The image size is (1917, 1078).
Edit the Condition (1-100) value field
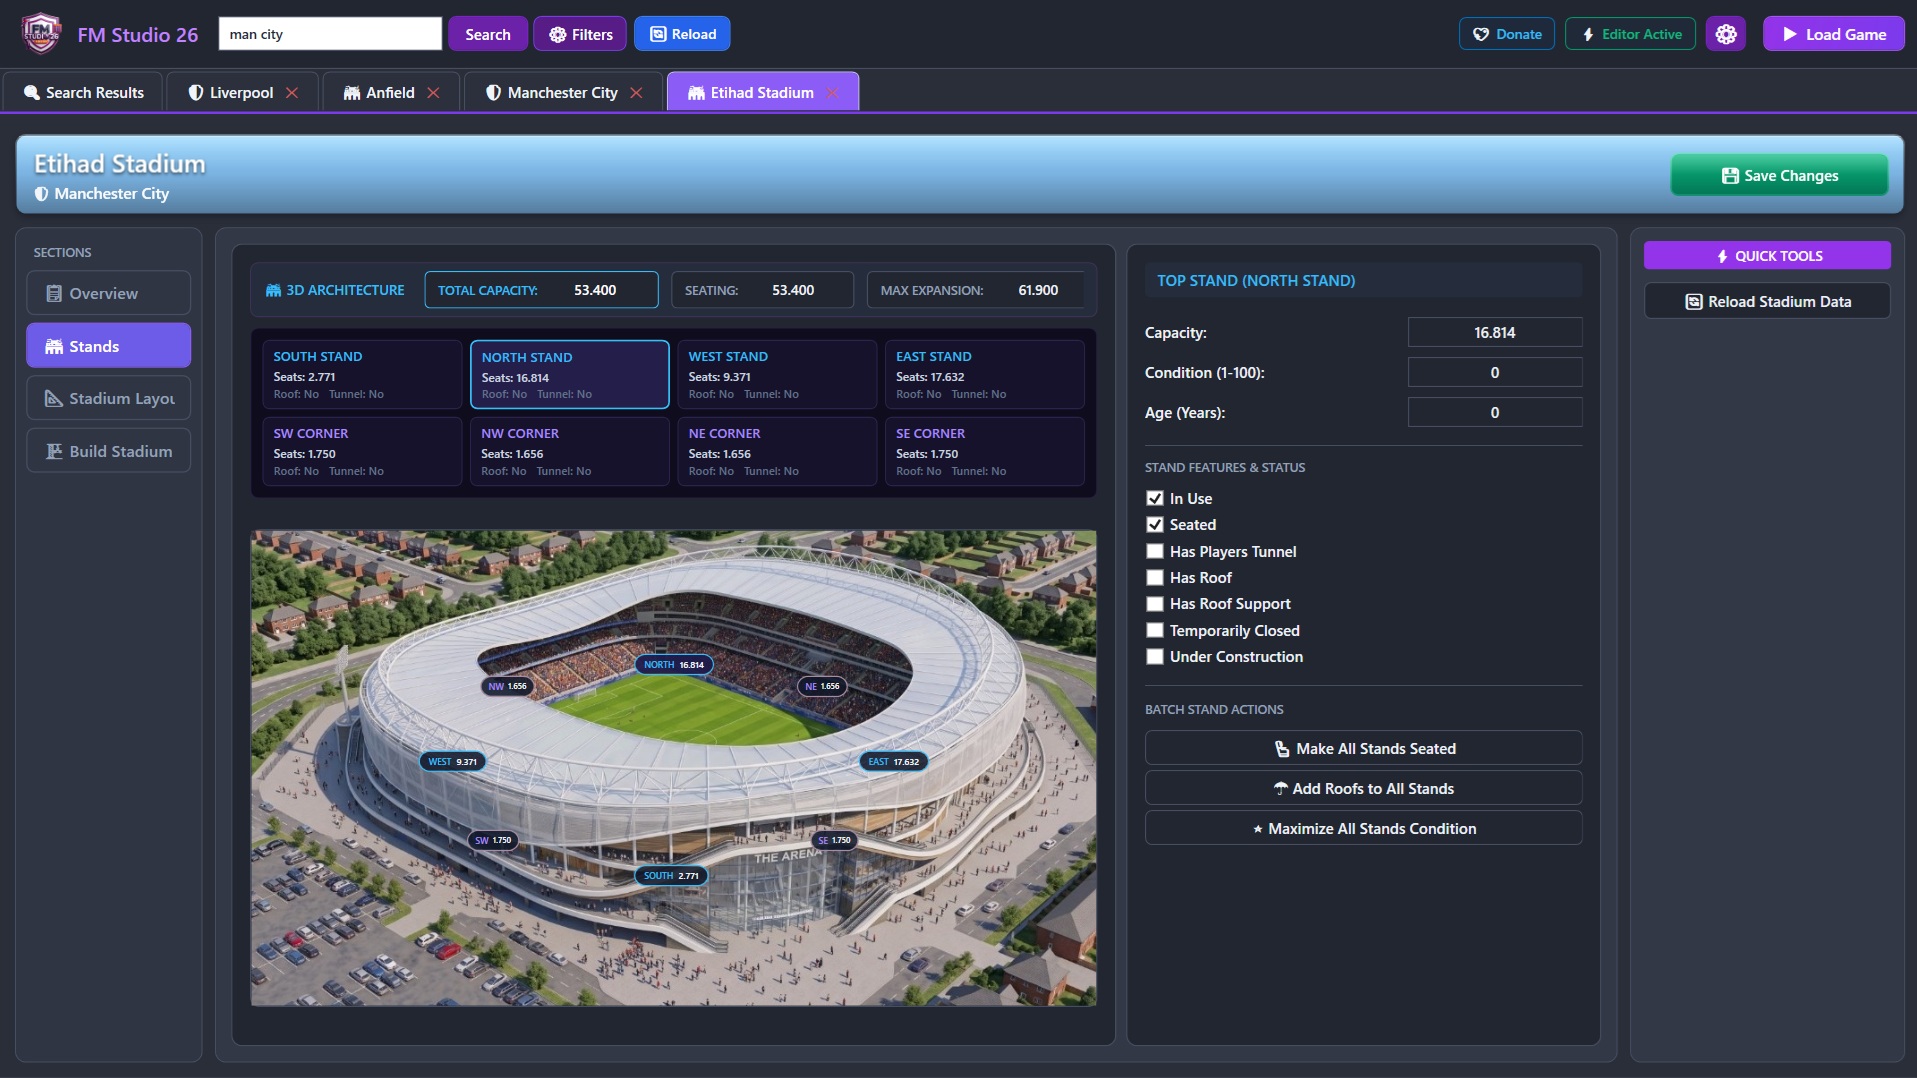tap(1494, 372)
